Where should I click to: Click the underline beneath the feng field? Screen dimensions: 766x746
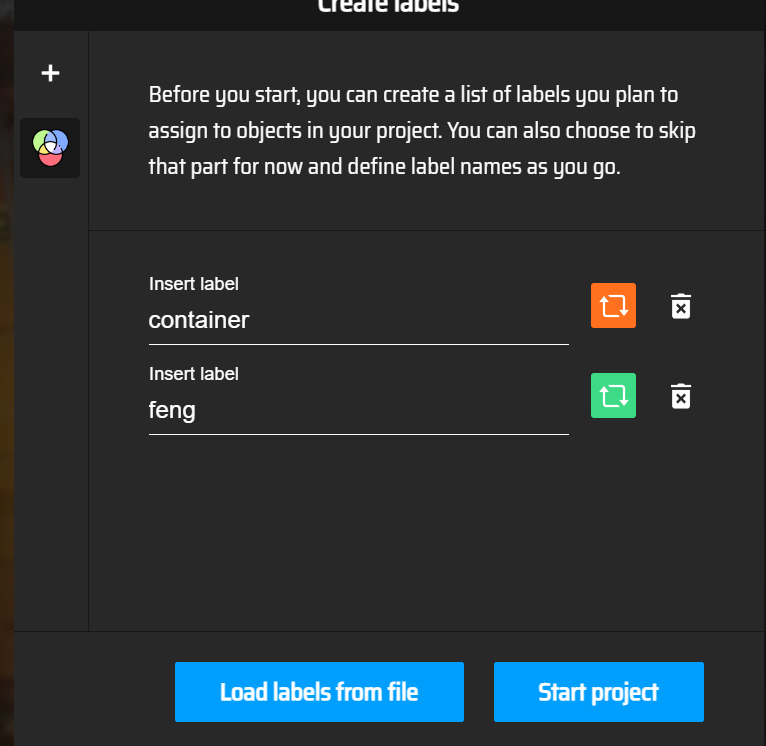coord(358,434)
